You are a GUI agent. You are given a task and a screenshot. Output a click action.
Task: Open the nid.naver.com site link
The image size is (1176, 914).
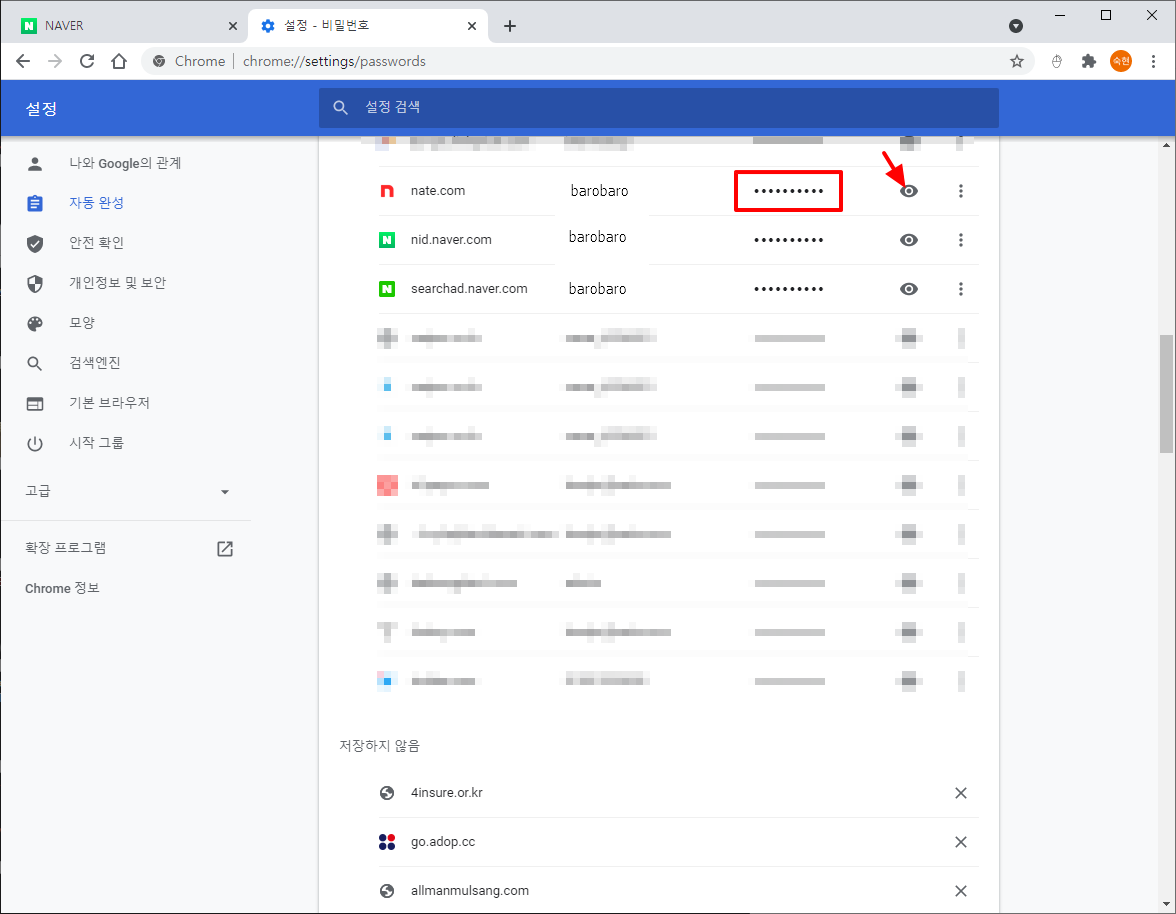[x=451, y=239]
